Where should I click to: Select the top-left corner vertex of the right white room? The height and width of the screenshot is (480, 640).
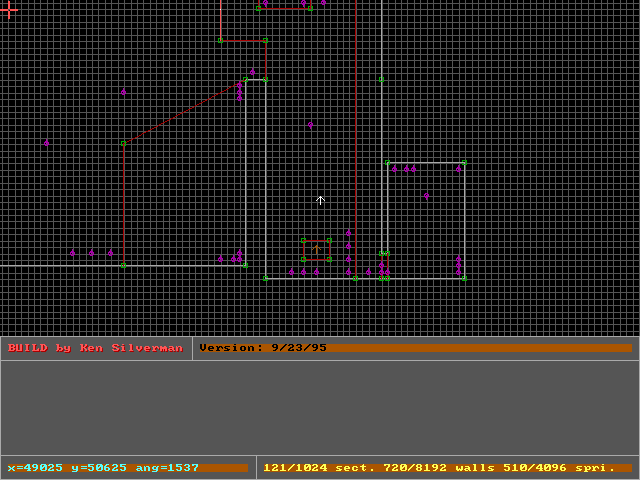pos(387,162)
